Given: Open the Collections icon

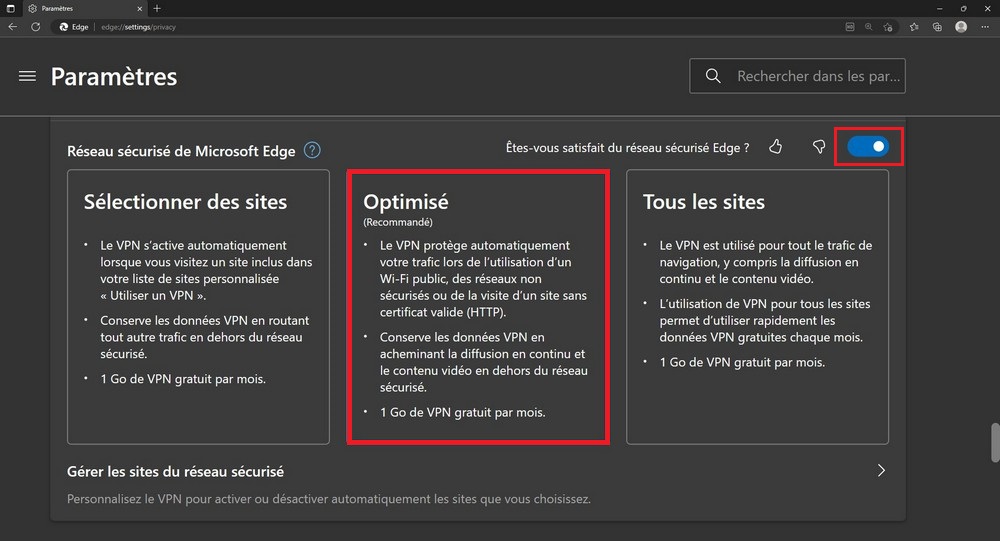Looking at the screenshot, I should pos(937,27).
